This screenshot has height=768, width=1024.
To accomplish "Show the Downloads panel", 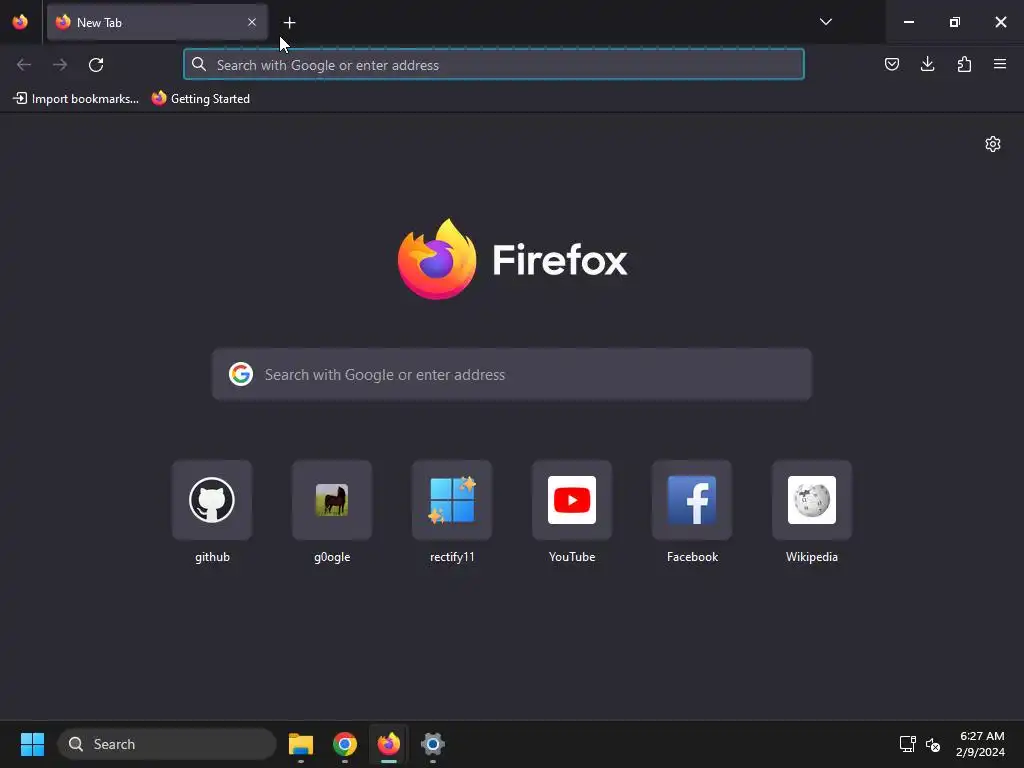I will point(927,64).
